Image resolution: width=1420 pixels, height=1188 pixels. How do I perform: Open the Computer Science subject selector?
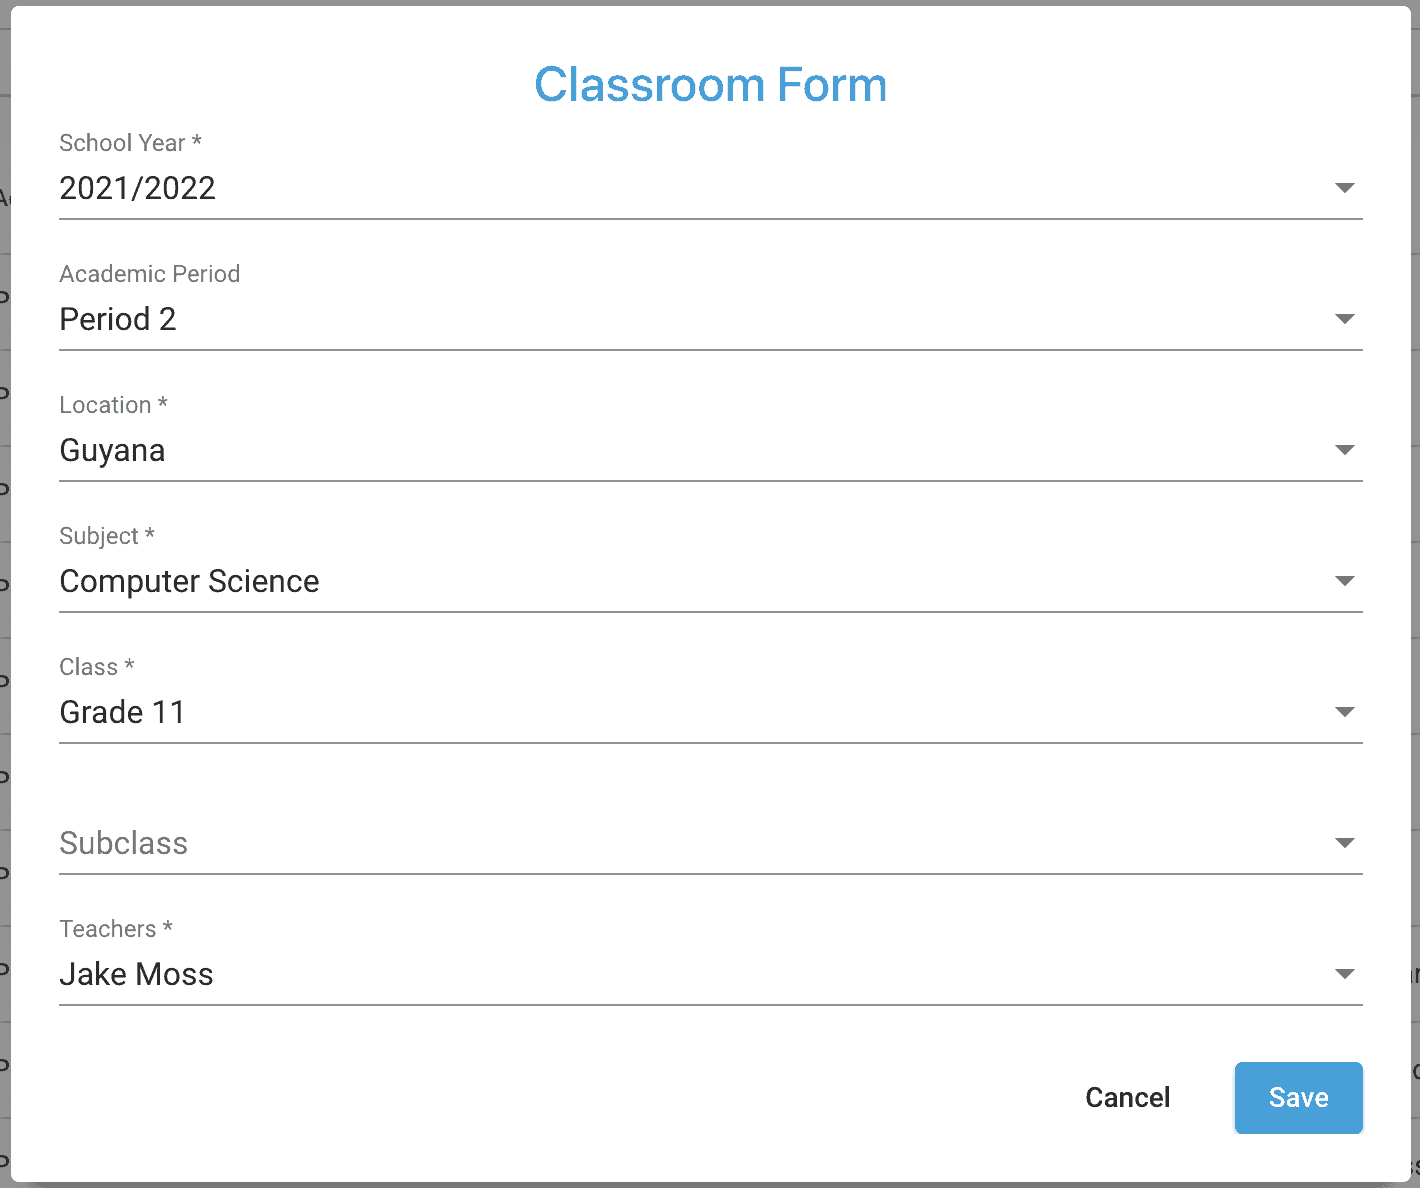pyautogui.click(x=711, y=581)
